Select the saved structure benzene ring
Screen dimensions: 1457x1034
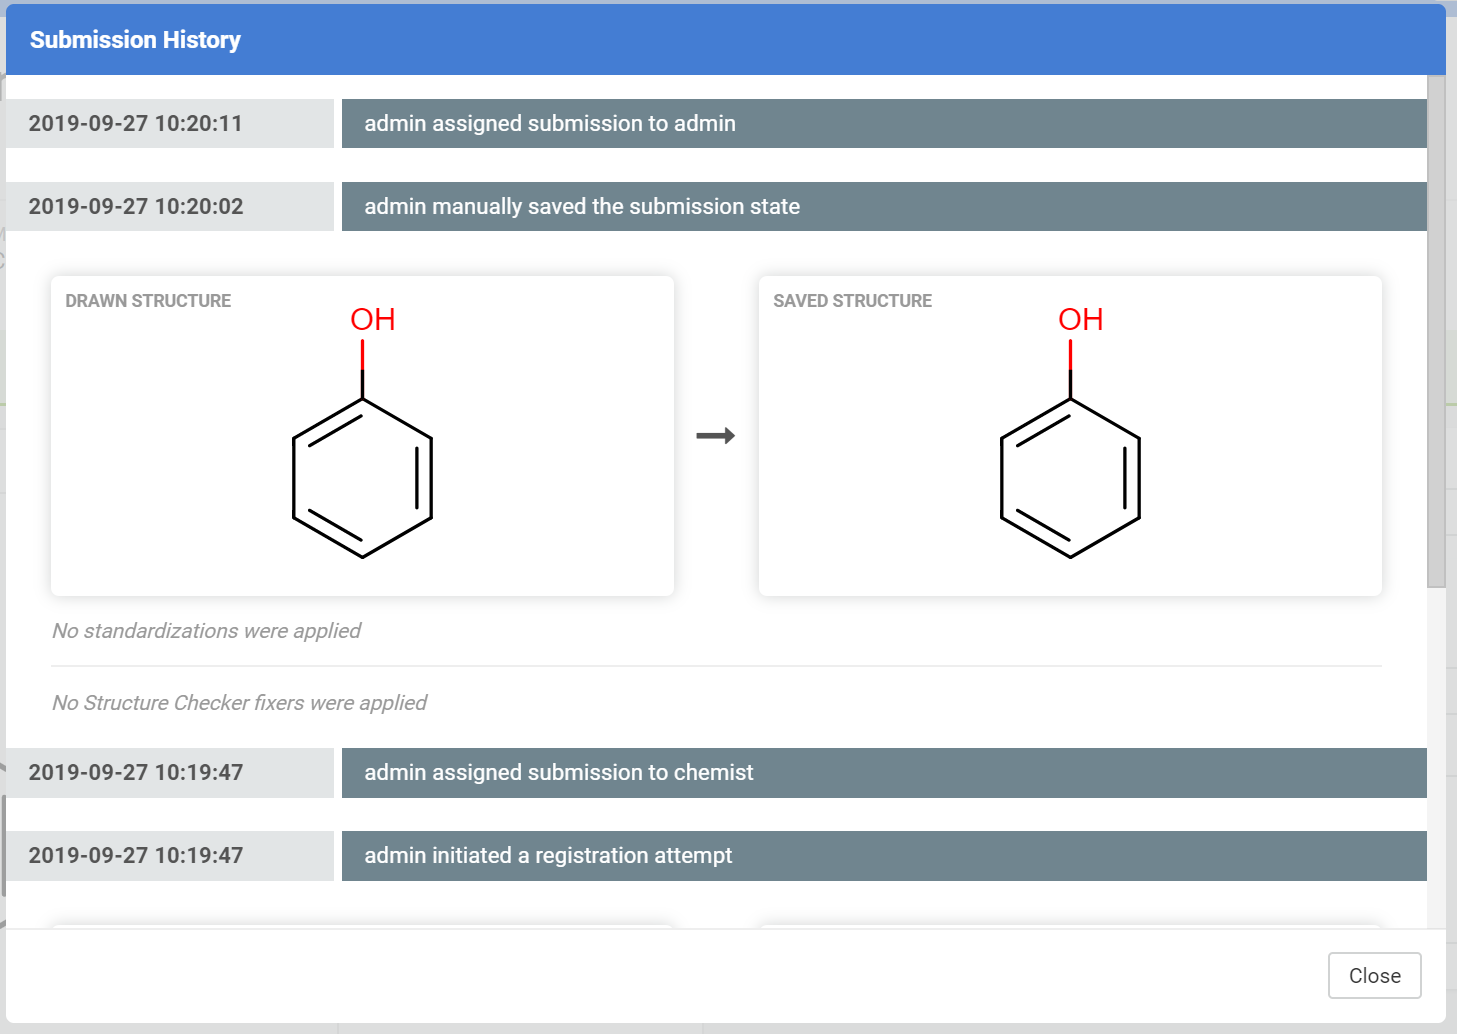pos(1070,478)
